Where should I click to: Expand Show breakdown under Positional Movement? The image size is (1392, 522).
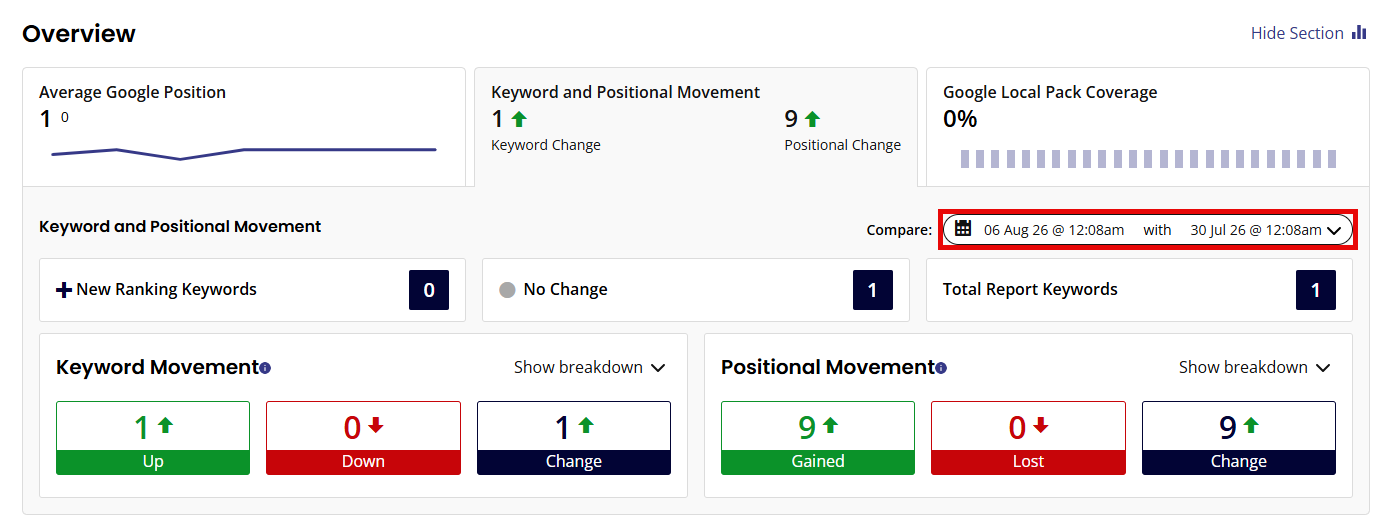1255,367
